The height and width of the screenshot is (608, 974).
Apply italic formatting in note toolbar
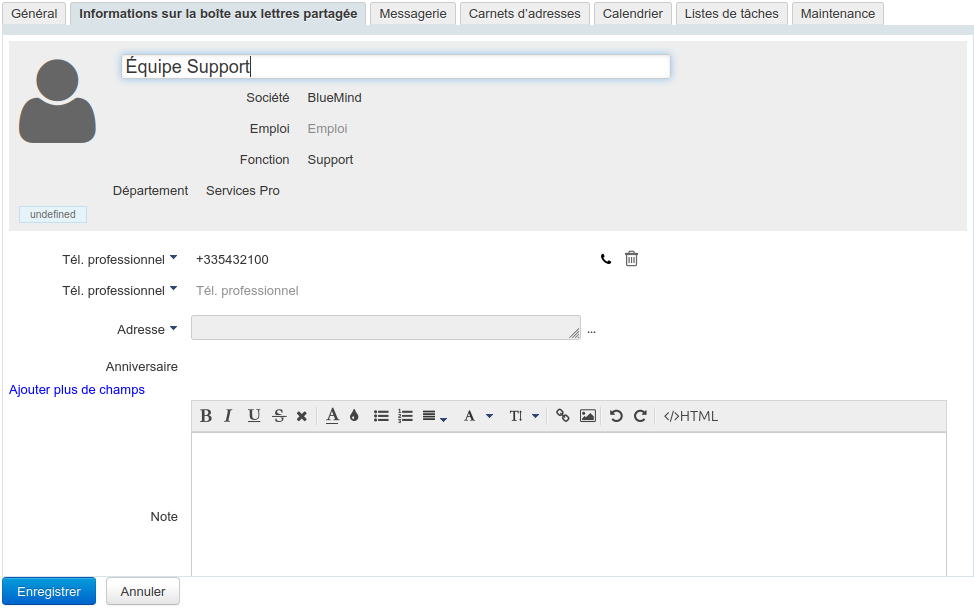(228, 416)
